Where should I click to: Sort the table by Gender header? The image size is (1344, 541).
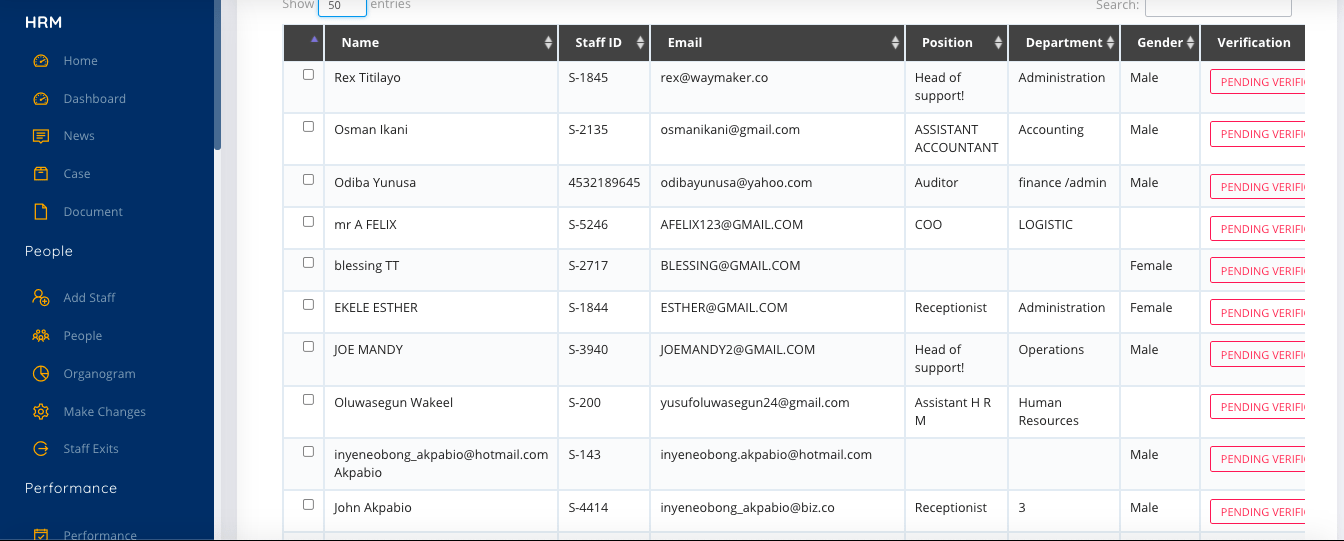click(x=1160, y=43)
